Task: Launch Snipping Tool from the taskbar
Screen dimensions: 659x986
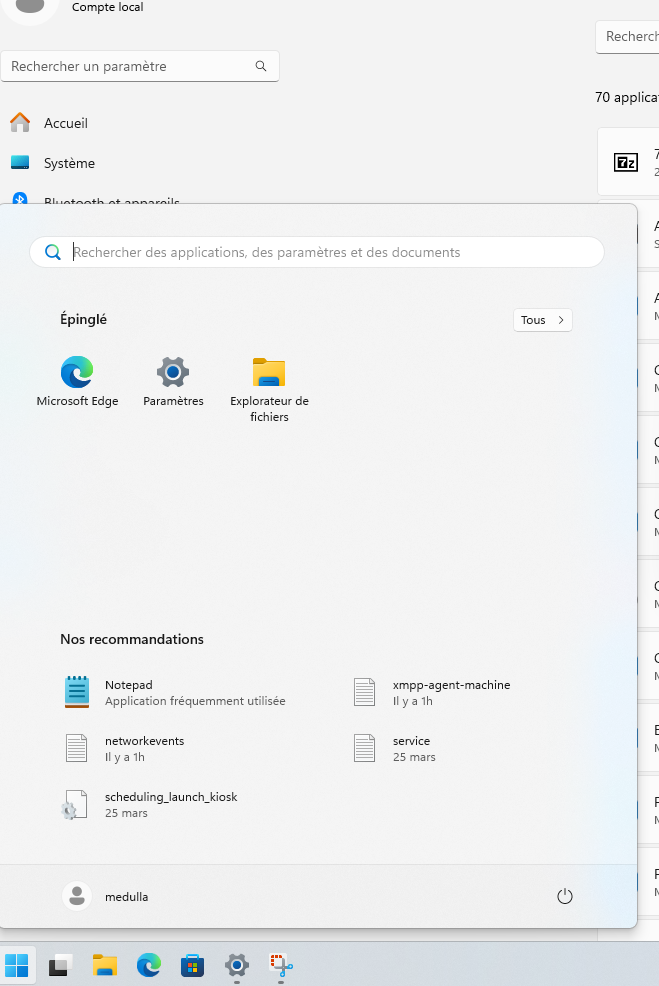Action: point(280,965)
